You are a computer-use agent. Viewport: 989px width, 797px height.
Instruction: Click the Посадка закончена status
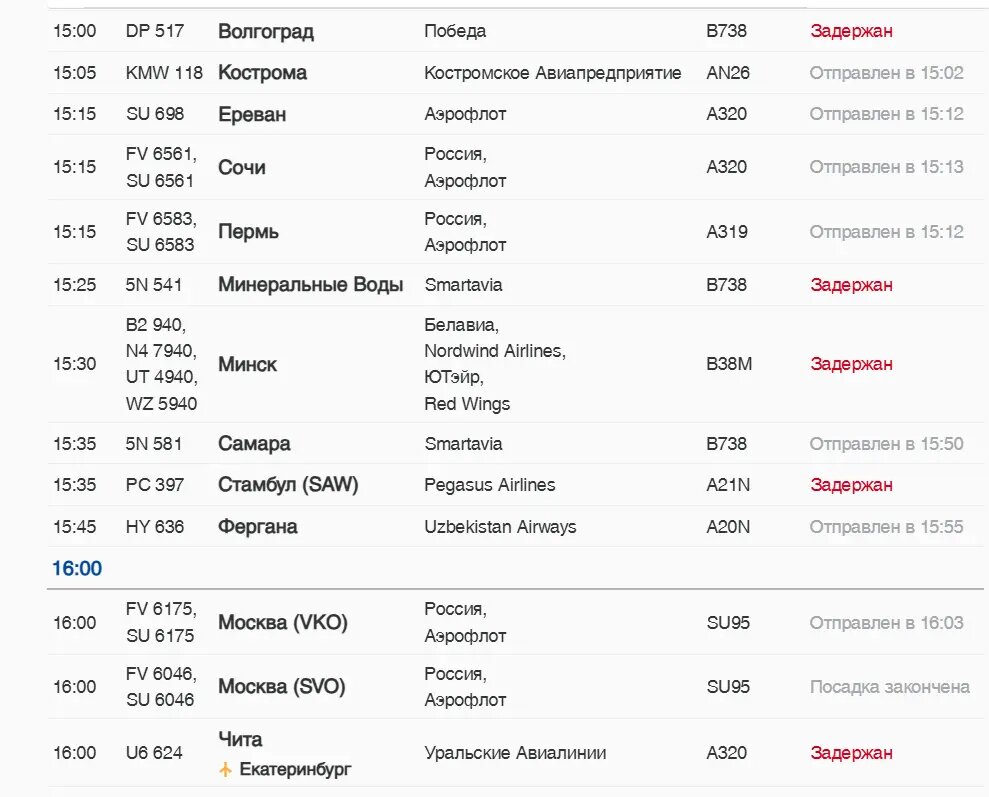[889, 687]
